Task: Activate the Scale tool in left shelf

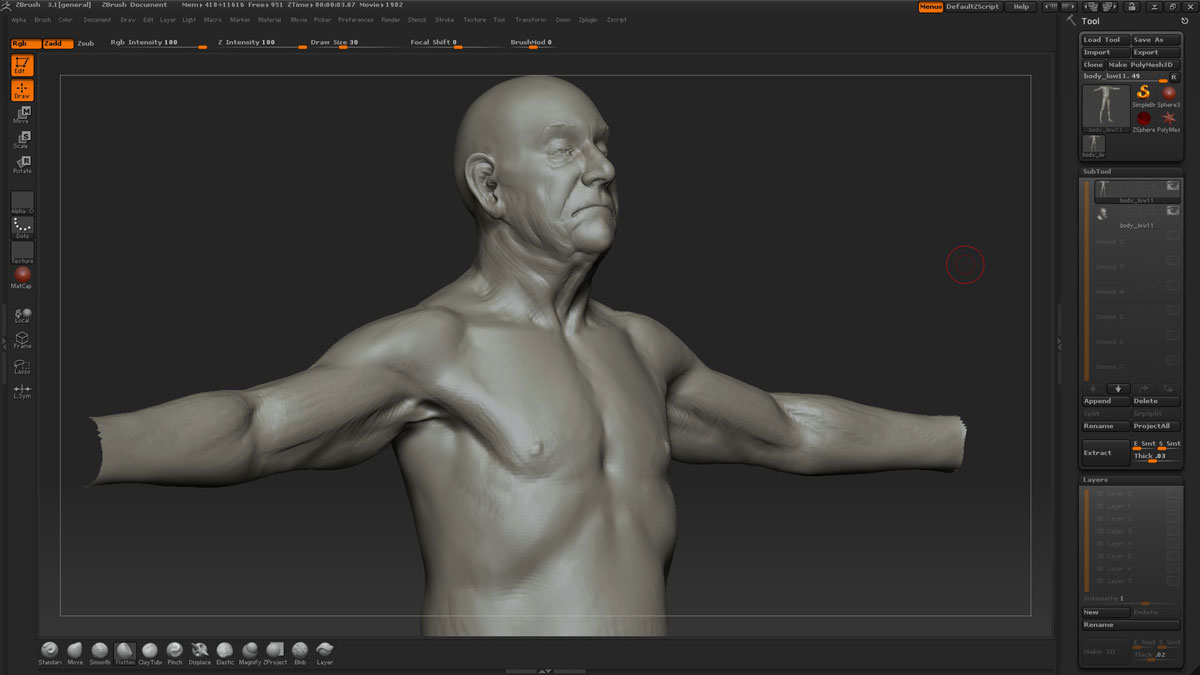Action: point(22,140)
